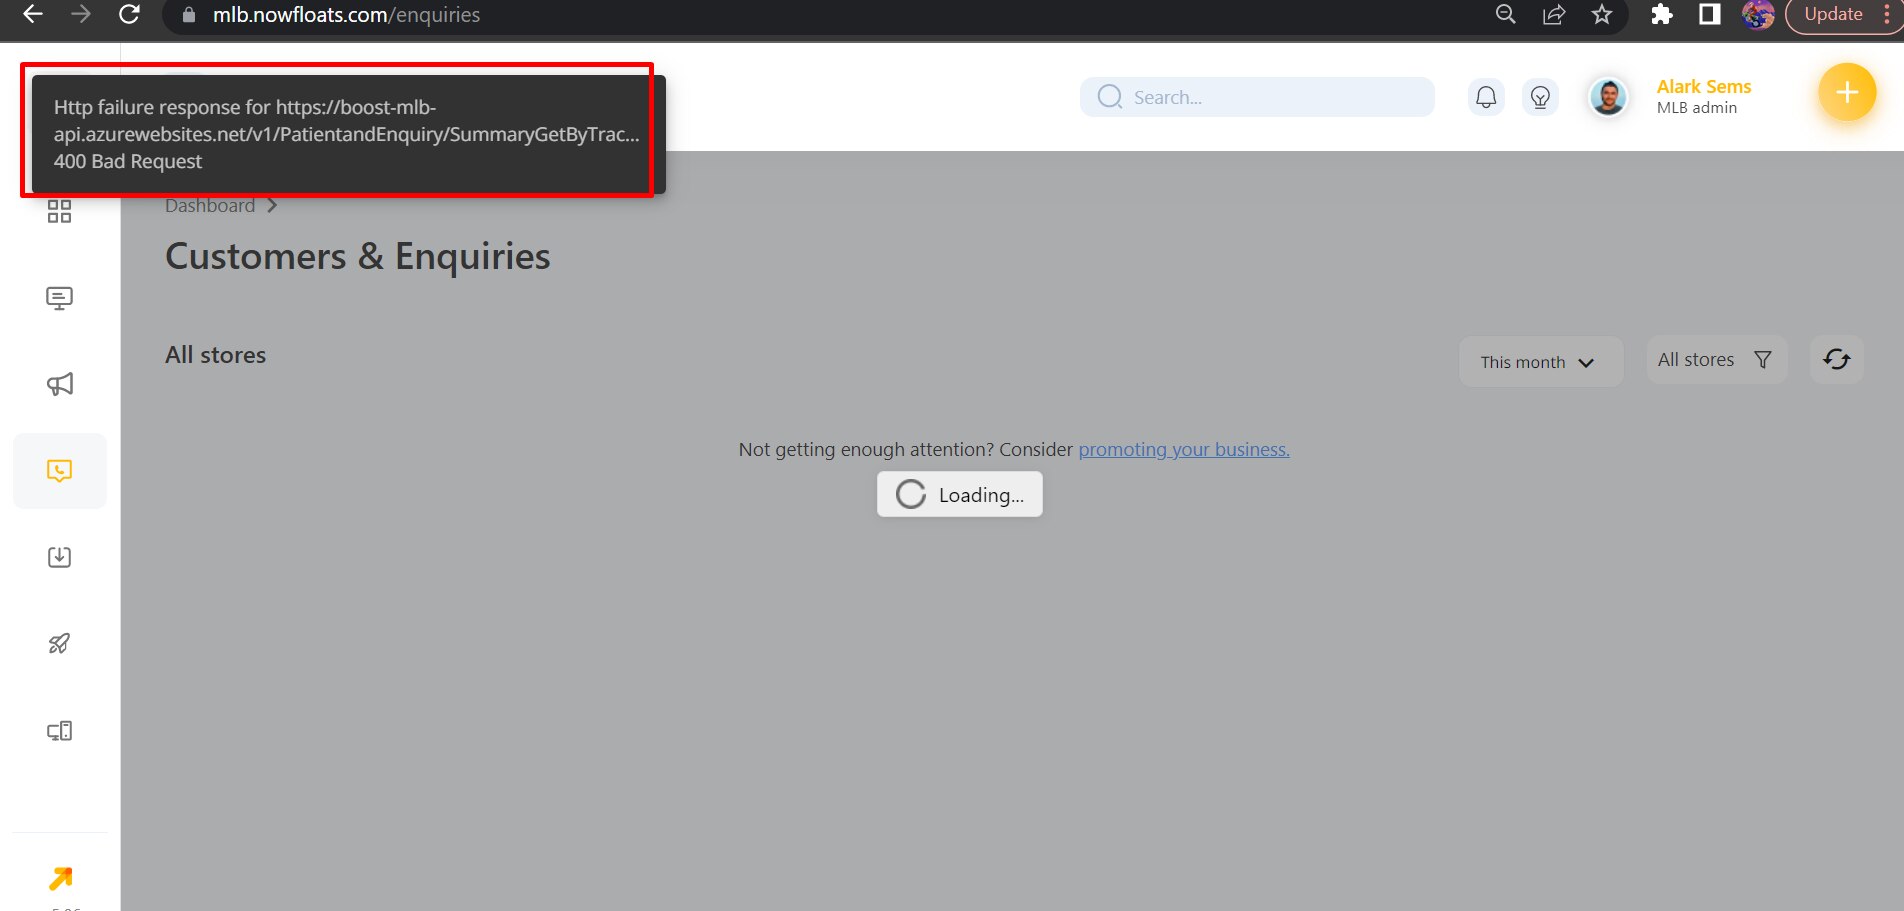The image size is (1904, 911).
Task: Open the browser extensions puzzle icon
Action: coord(1661,14)
